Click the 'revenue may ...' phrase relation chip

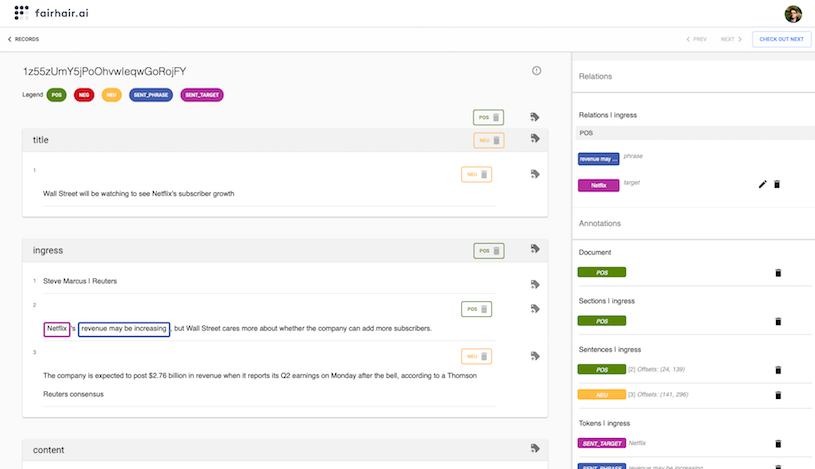coord(598,159)
